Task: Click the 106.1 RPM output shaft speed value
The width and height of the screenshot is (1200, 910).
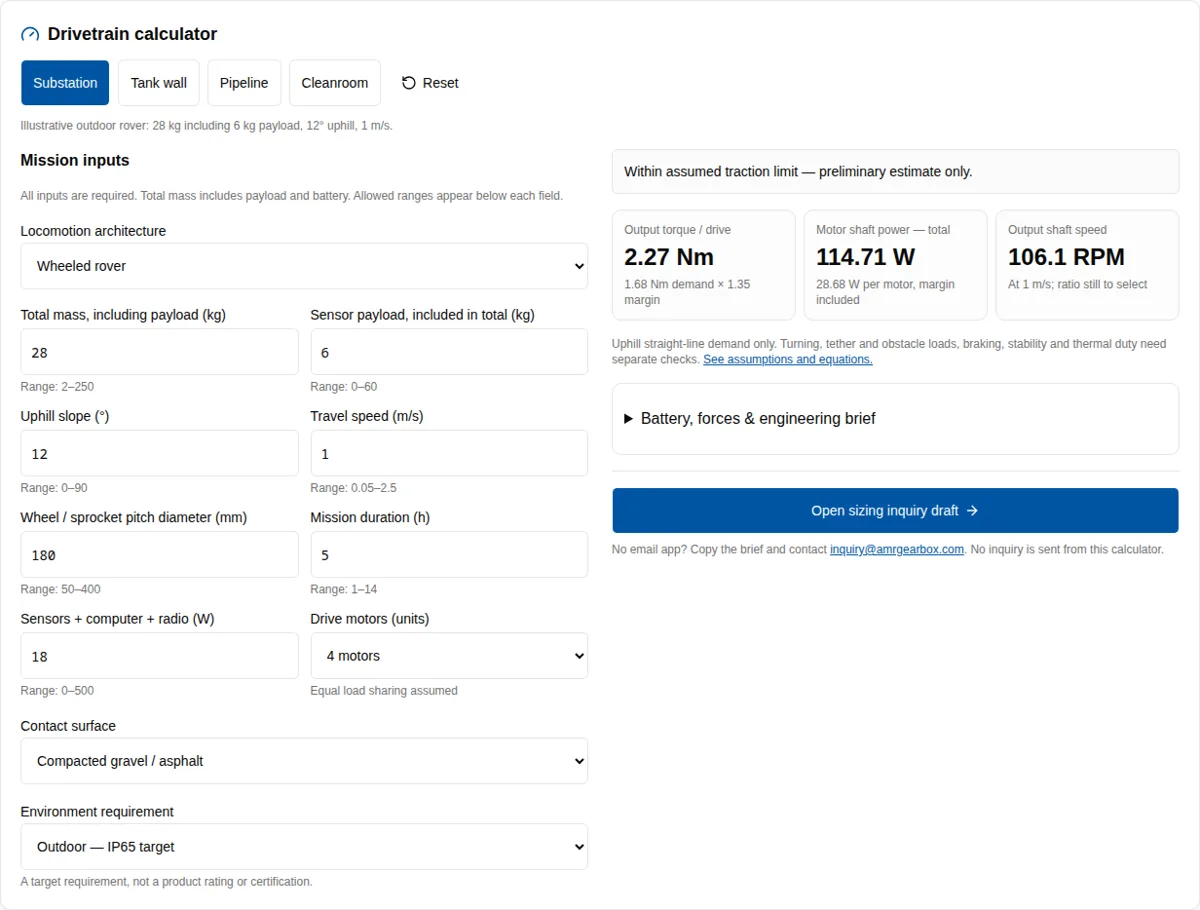Action: point(1066,257)
